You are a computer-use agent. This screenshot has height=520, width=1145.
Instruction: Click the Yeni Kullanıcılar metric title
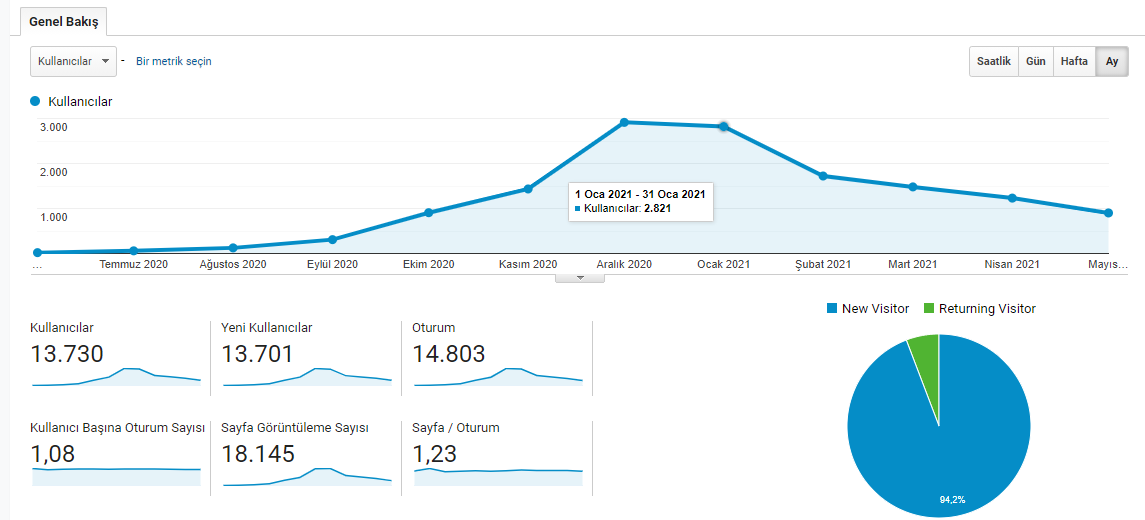coord(267,328)
